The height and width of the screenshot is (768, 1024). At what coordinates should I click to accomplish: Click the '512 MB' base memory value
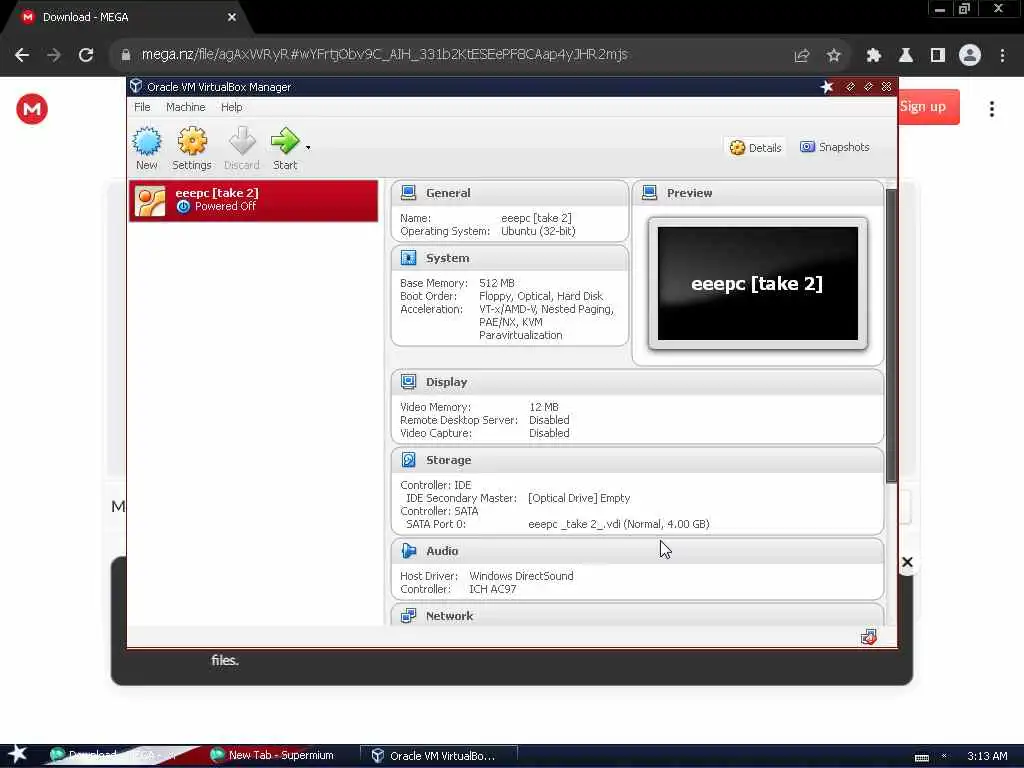[x=497, y=283]
